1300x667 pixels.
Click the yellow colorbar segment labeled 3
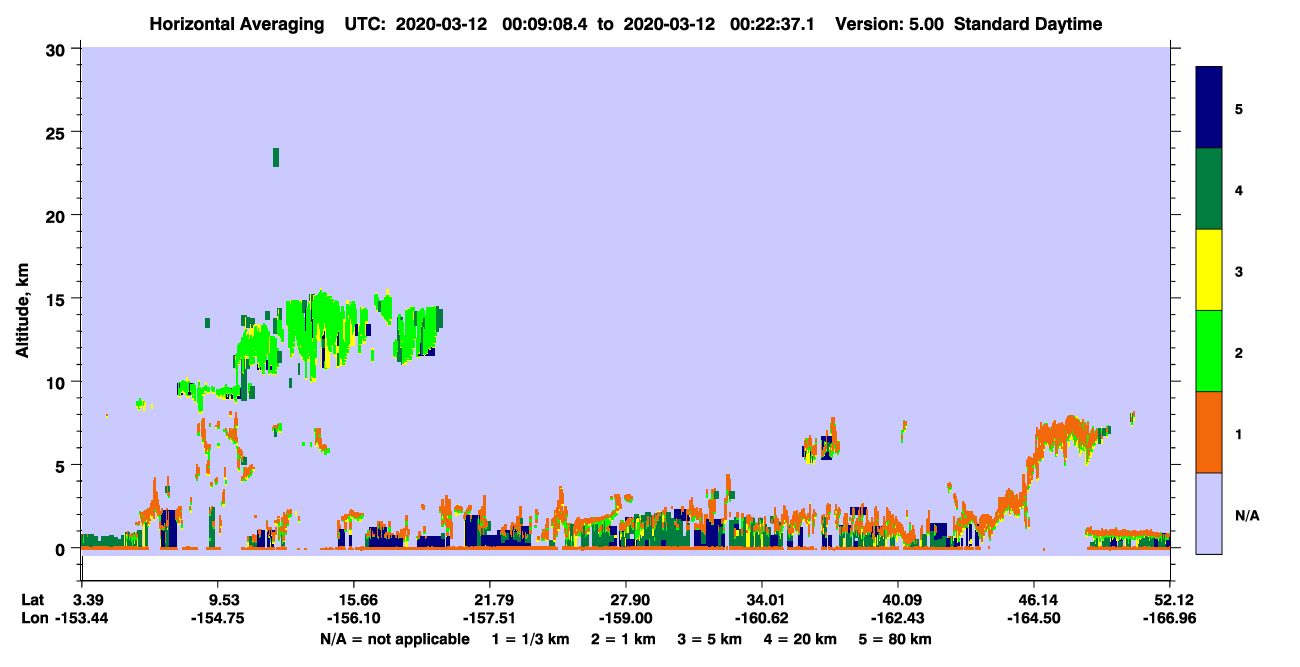coord(1209,270)
